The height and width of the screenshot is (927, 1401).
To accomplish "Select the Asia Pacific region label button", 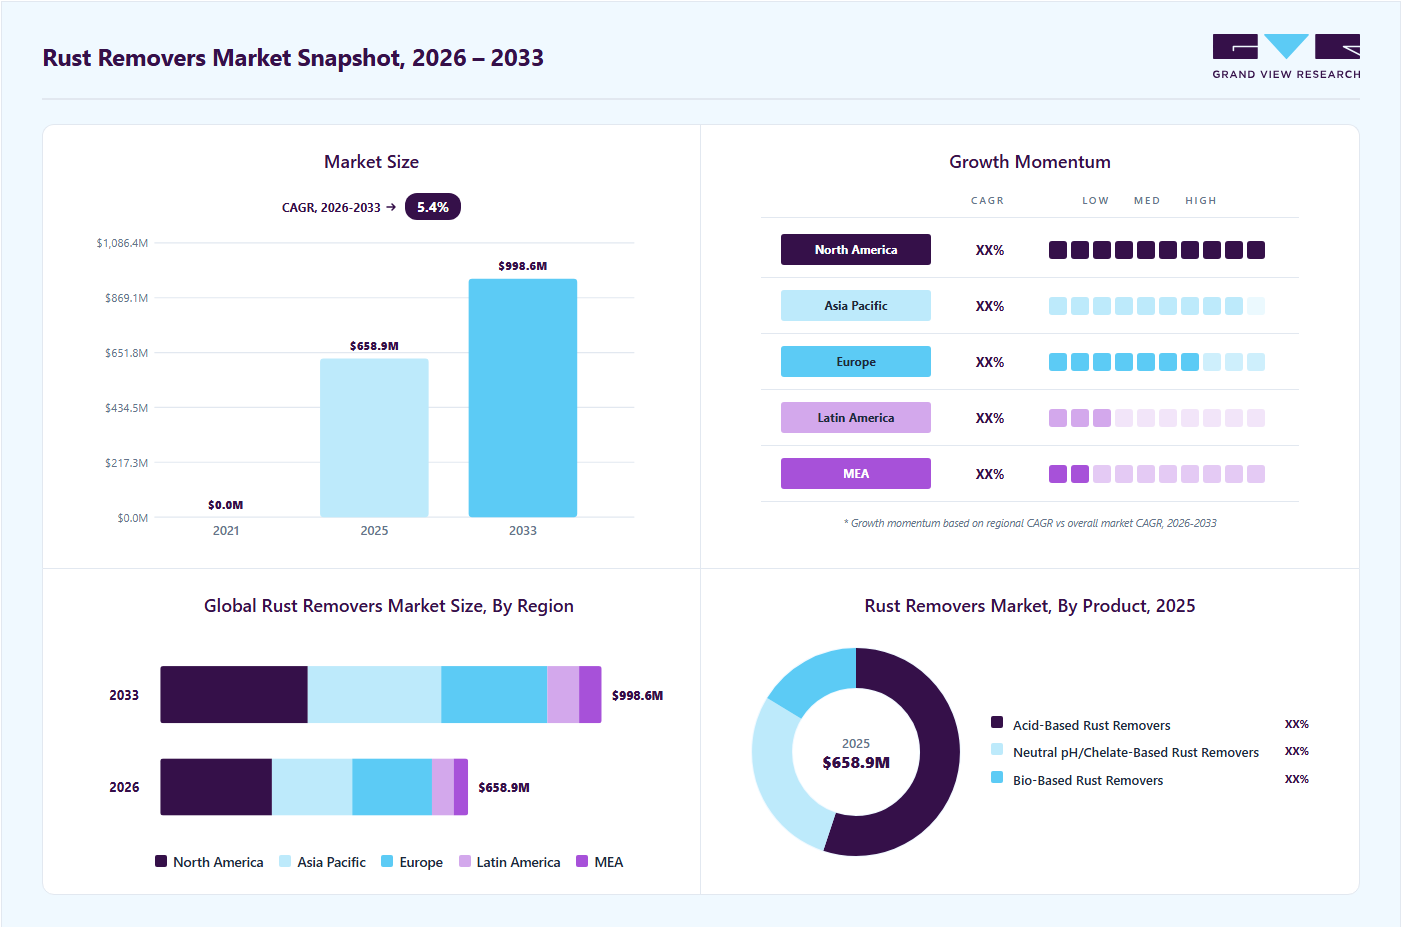I will [x=856, y=306].
